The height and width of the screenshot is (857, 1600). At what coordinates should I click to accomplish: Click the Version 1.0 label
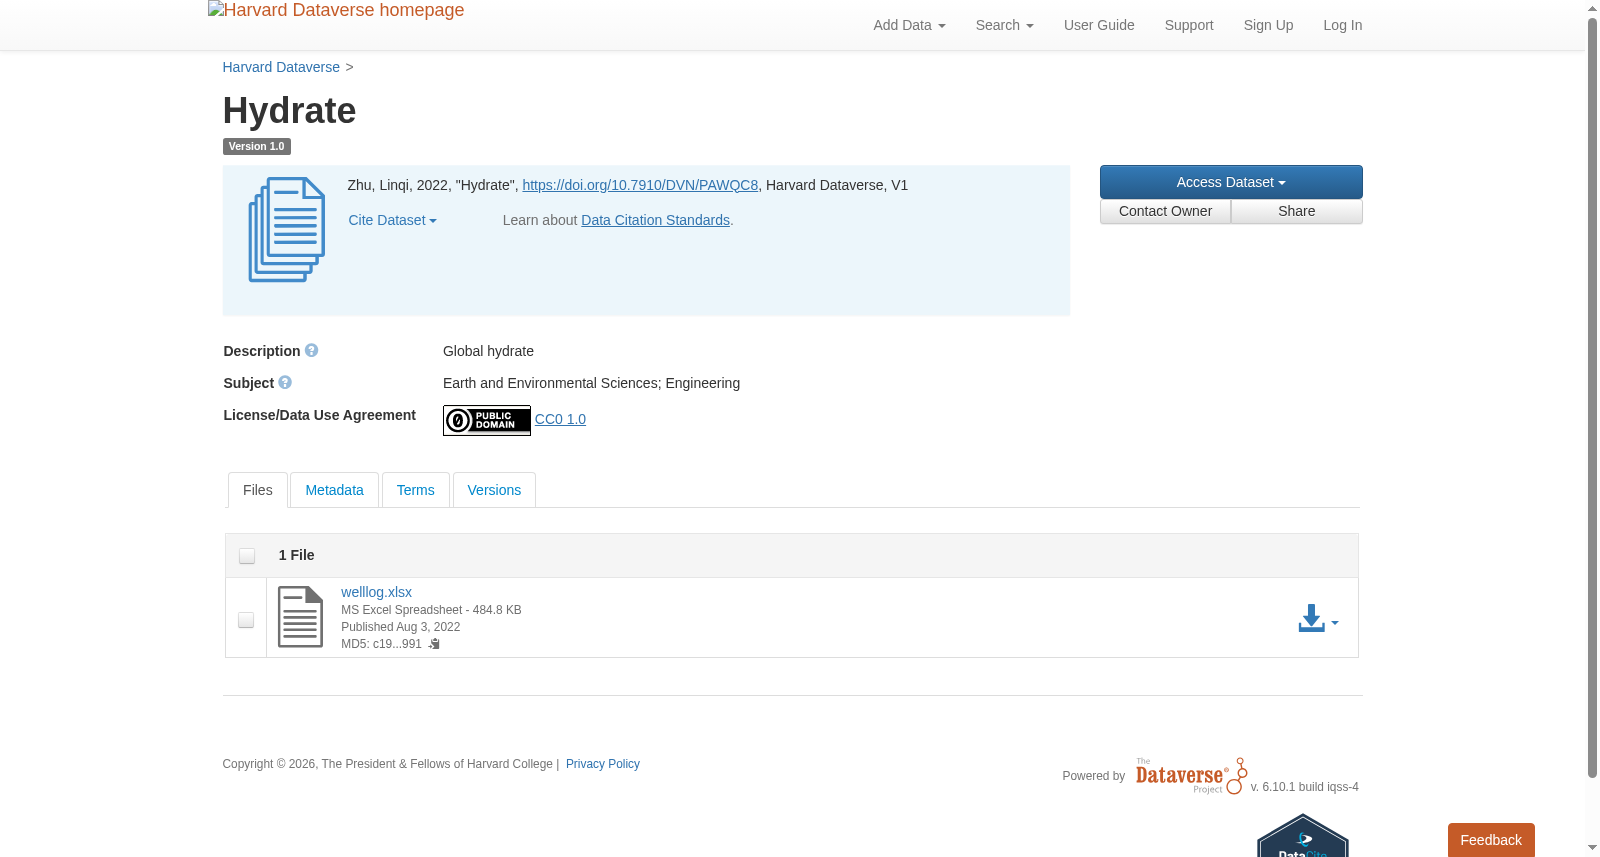pos(256,146)
